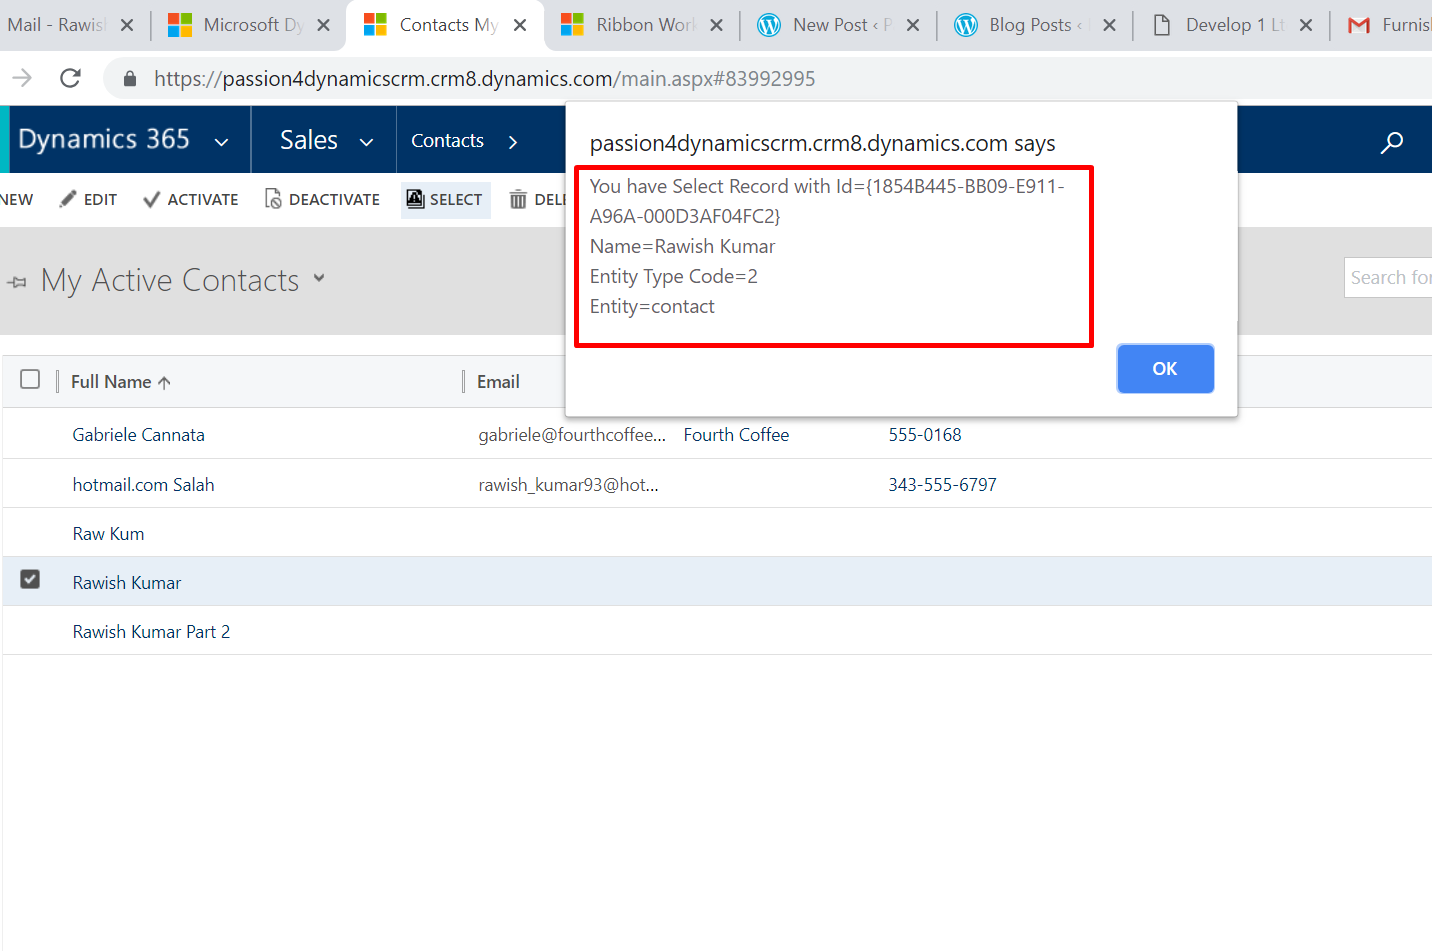Sort by the Full Name column header
Screen dimensions: 1432x951
pos(111,382)
